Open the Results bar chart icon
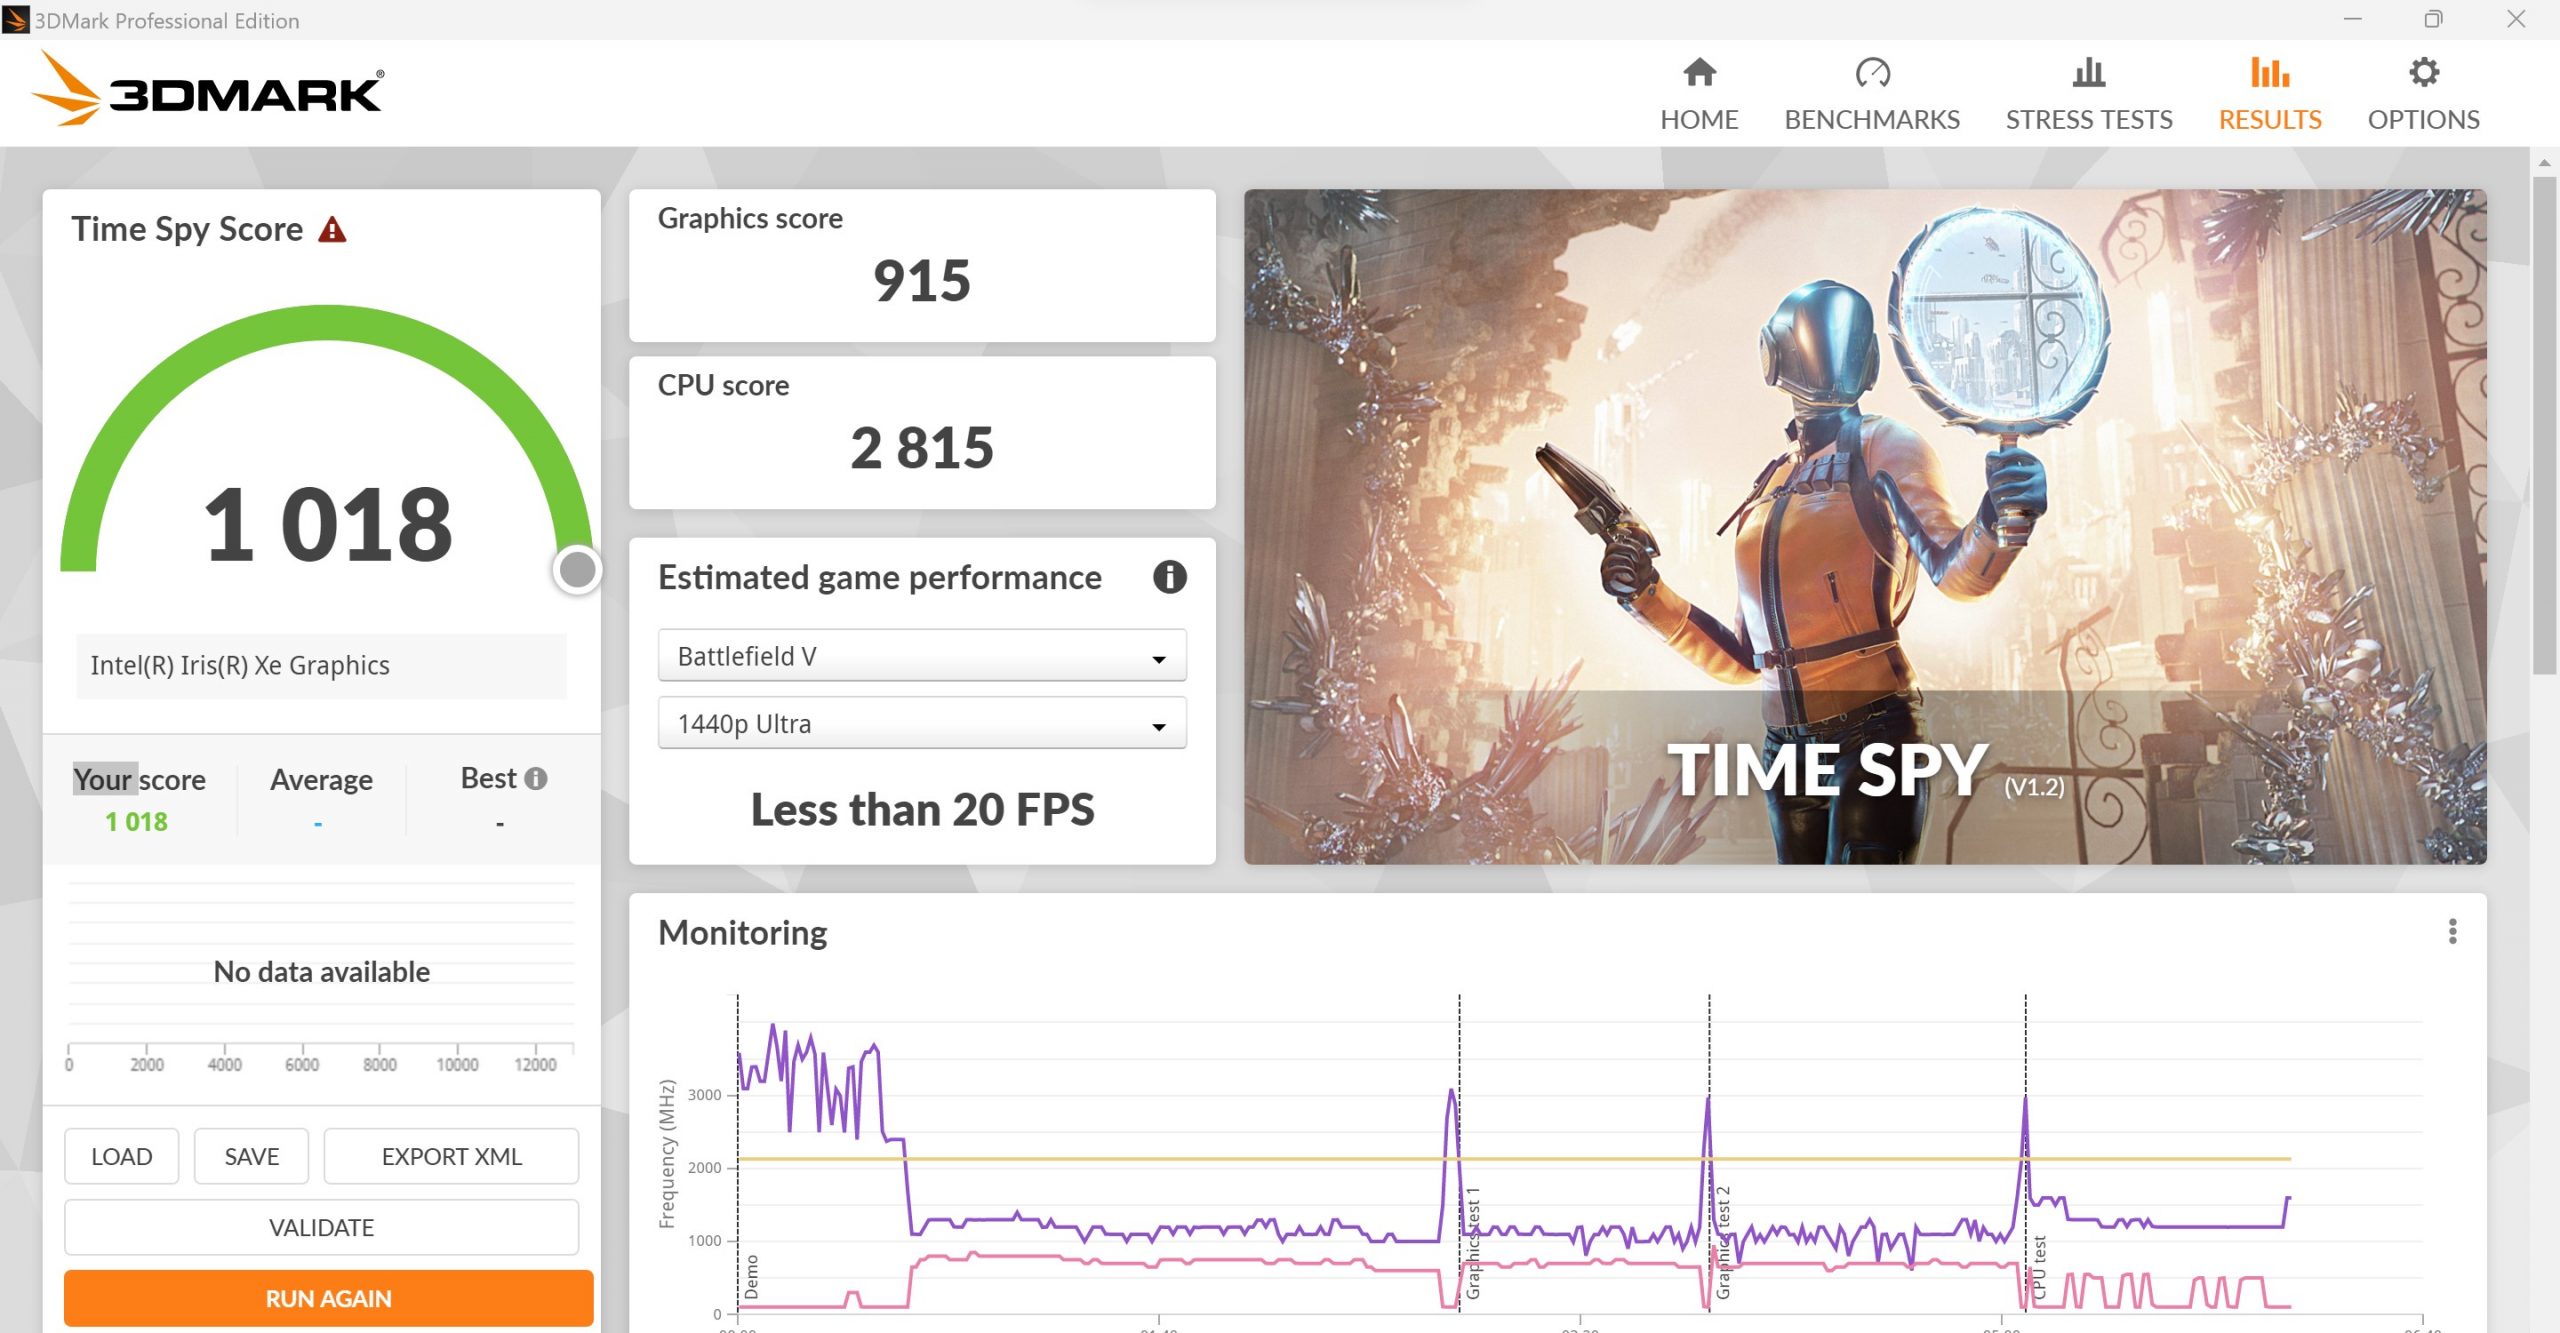2560x1333 pixels. coord(2270,72)
